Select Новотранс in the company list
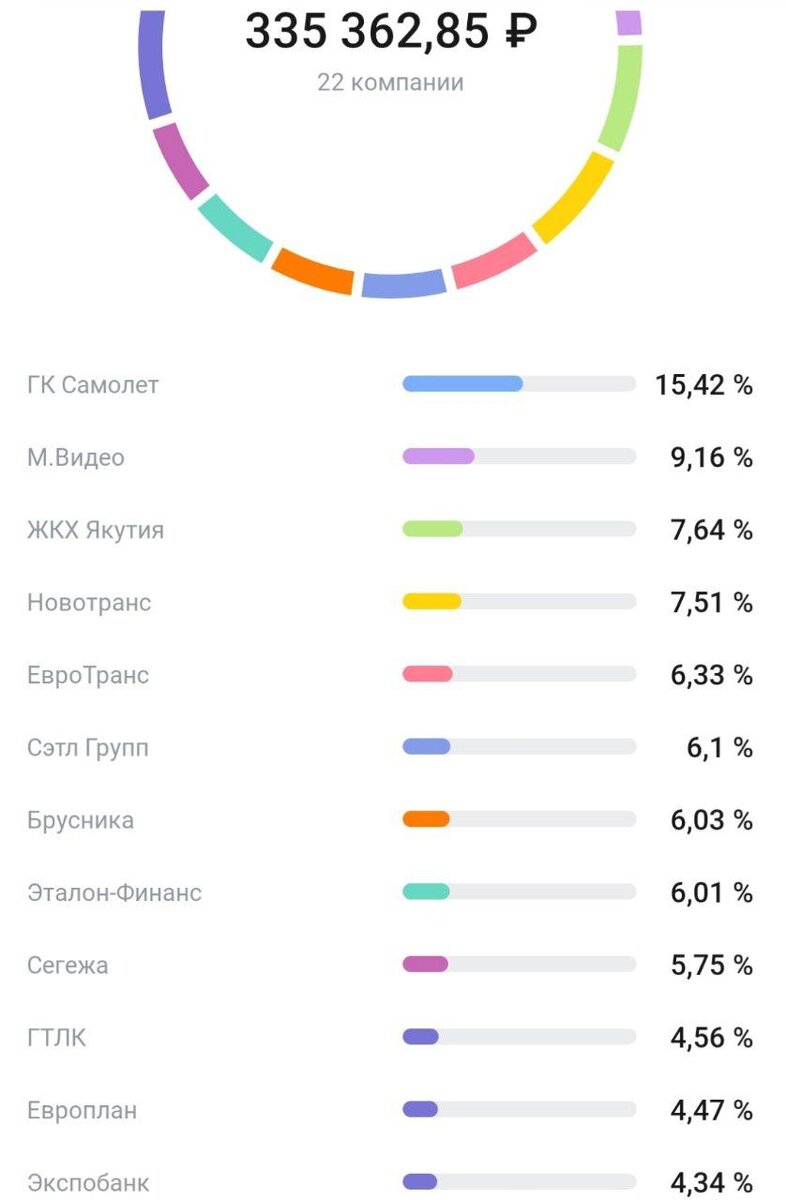This screenshot has height=1200, width=786. pyautogui.click(x=90, y=602)
